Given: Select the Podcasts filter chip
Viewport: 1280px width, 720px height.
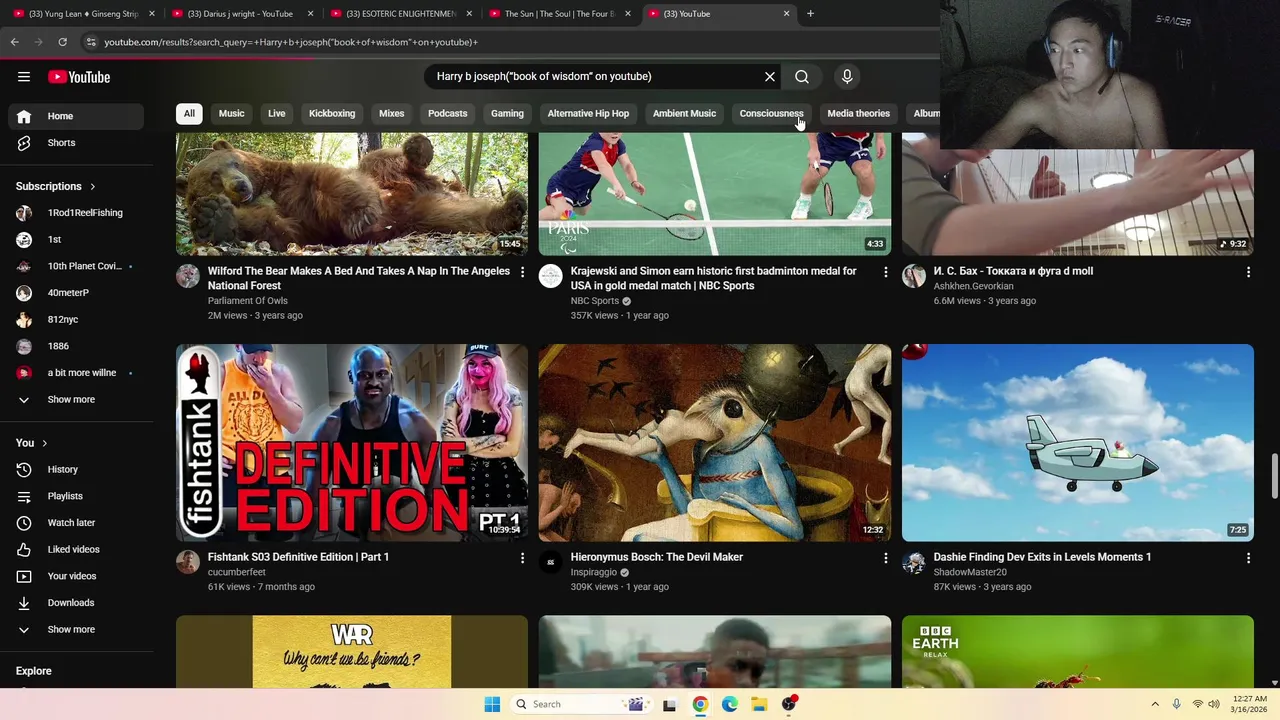Looking at the screenshot, I should pyautogui.click(x=448, y=113).
